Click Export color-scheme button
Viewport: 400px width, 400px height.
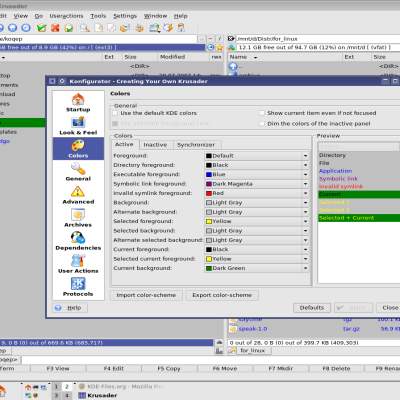(222, 295)
